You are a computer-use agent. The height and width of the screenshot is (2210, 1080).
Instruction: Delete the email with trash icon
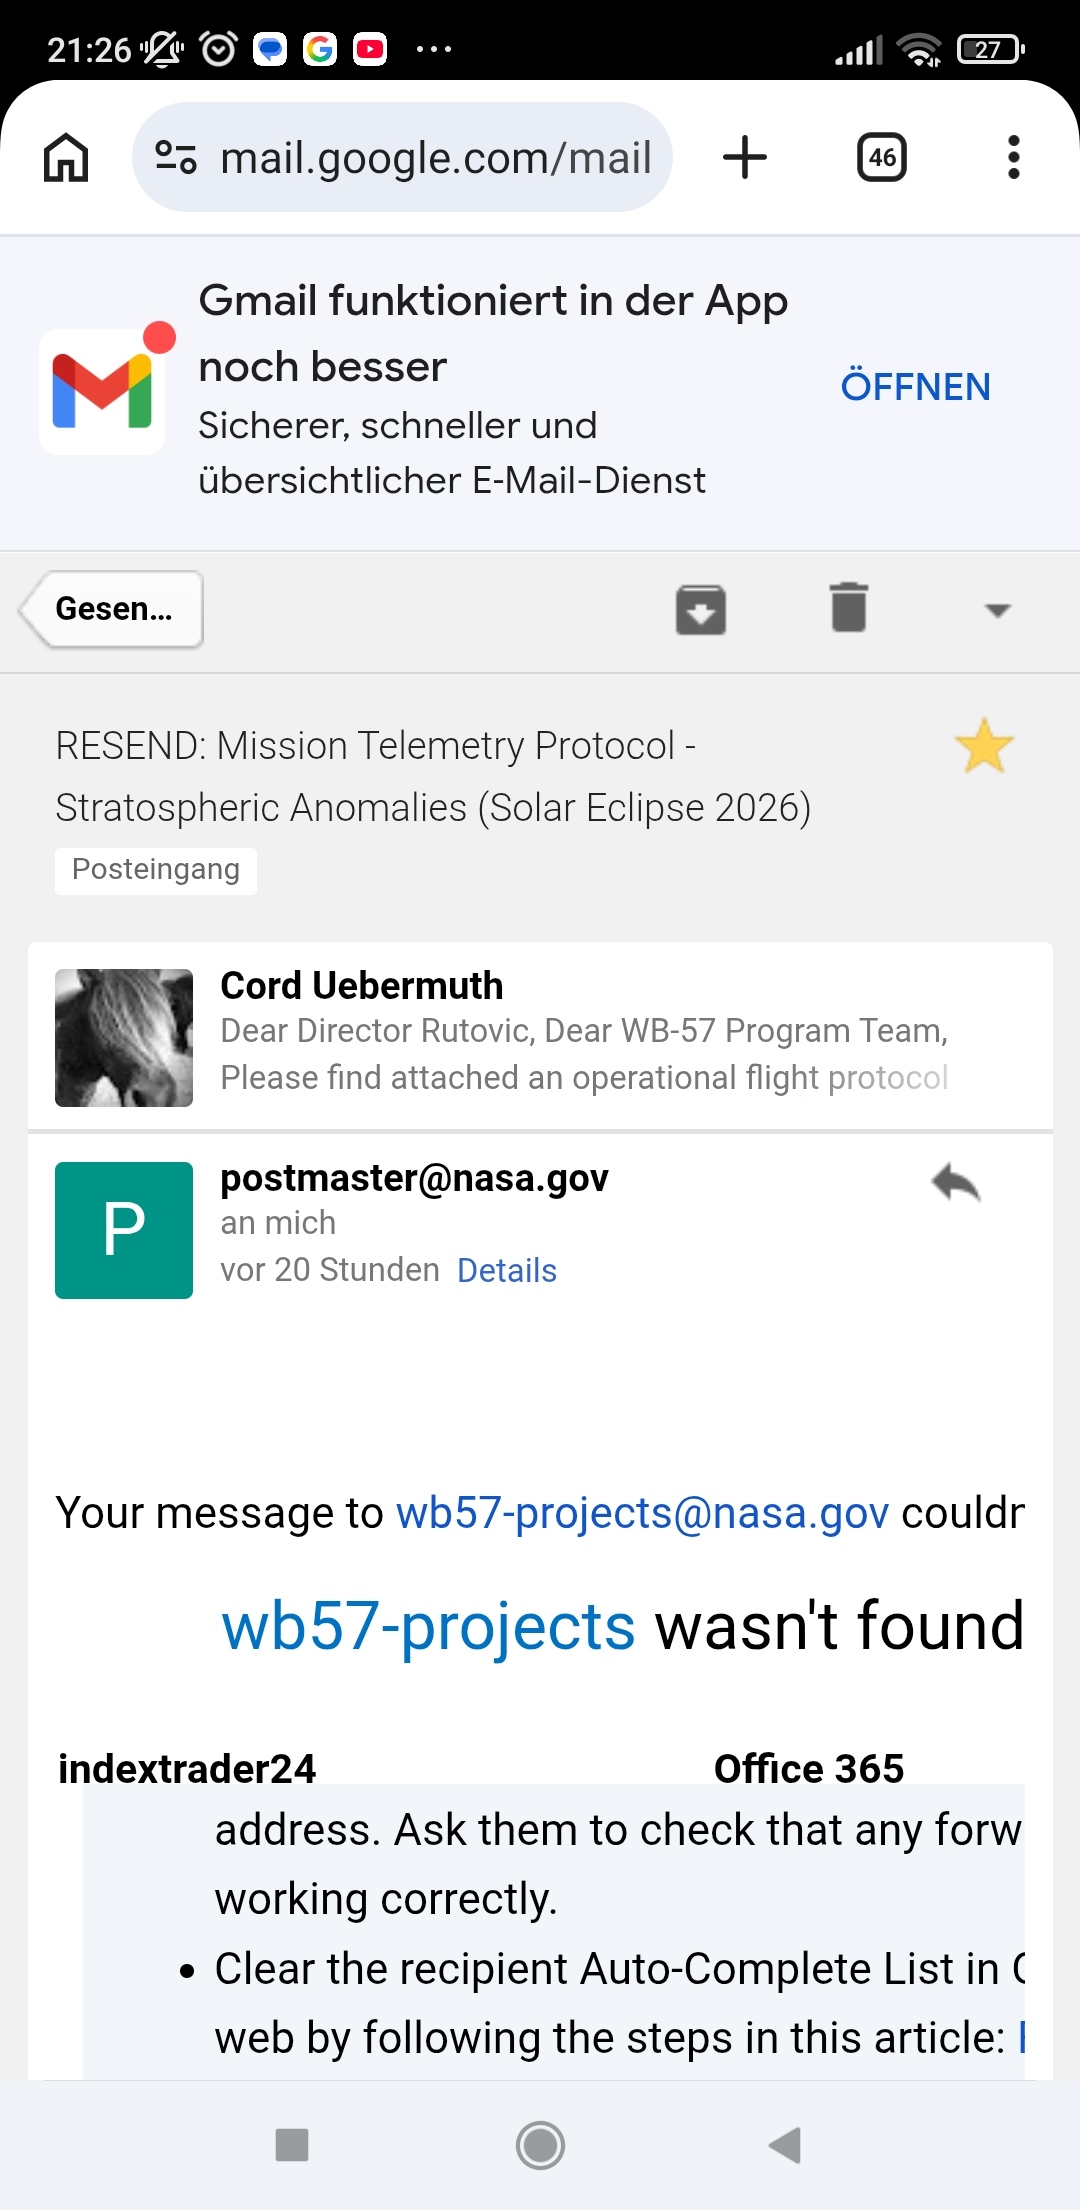(849, 607)
